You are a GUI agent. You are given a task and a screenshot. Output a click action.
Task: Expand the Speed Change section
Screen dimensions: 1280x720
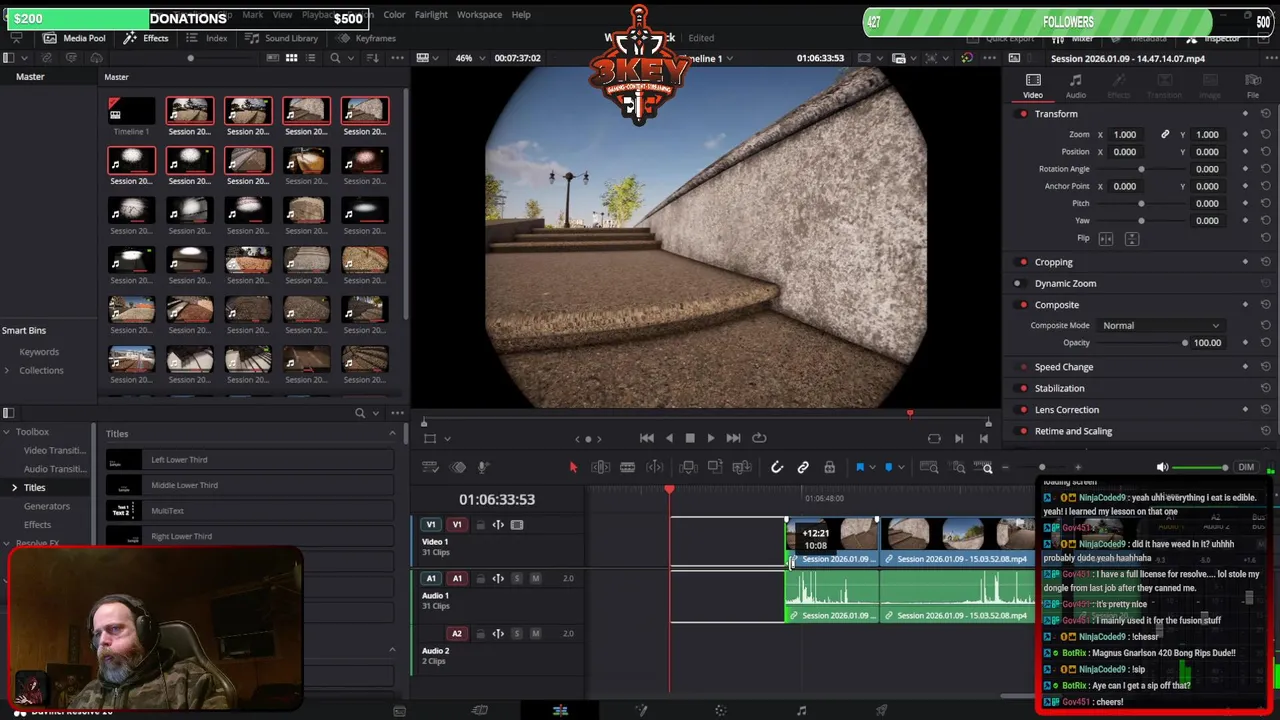click(x=1064, y=367)
